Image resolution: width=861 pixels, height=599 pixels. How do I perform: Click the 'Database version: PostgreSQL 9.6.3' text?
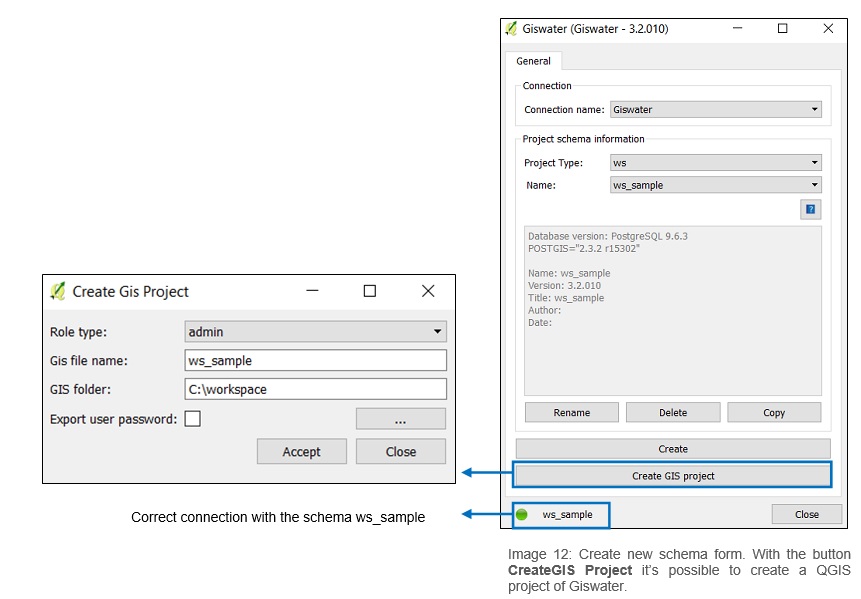pos(608,236)
